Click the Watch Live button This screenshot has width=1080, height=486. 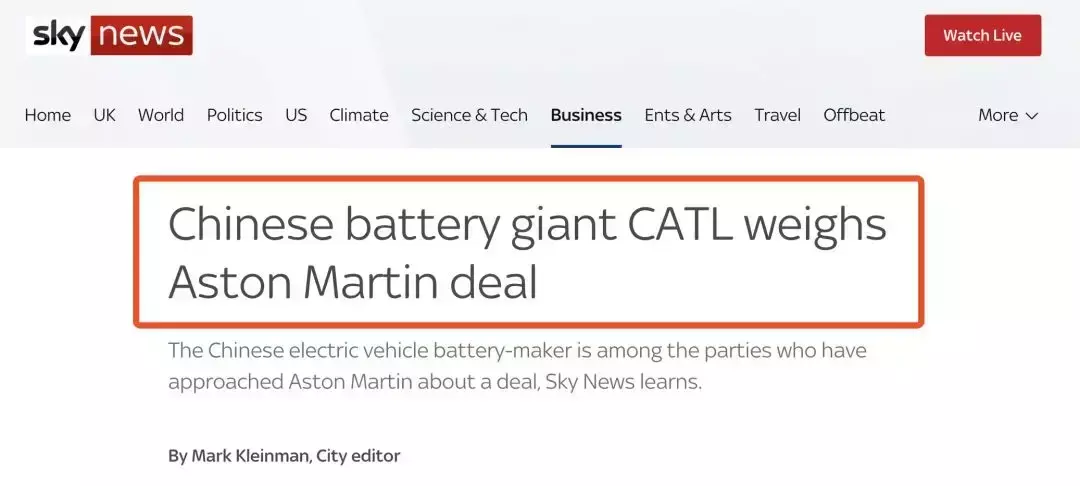tap(982, 35)
